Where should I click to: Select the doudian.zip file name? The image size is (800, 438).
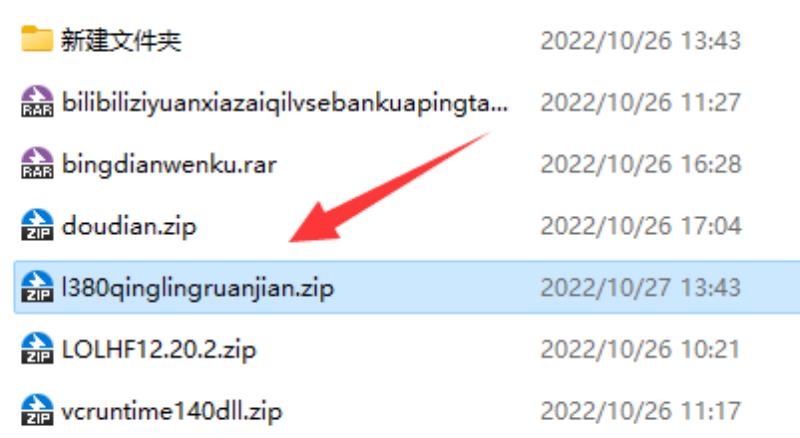(129, 226)
